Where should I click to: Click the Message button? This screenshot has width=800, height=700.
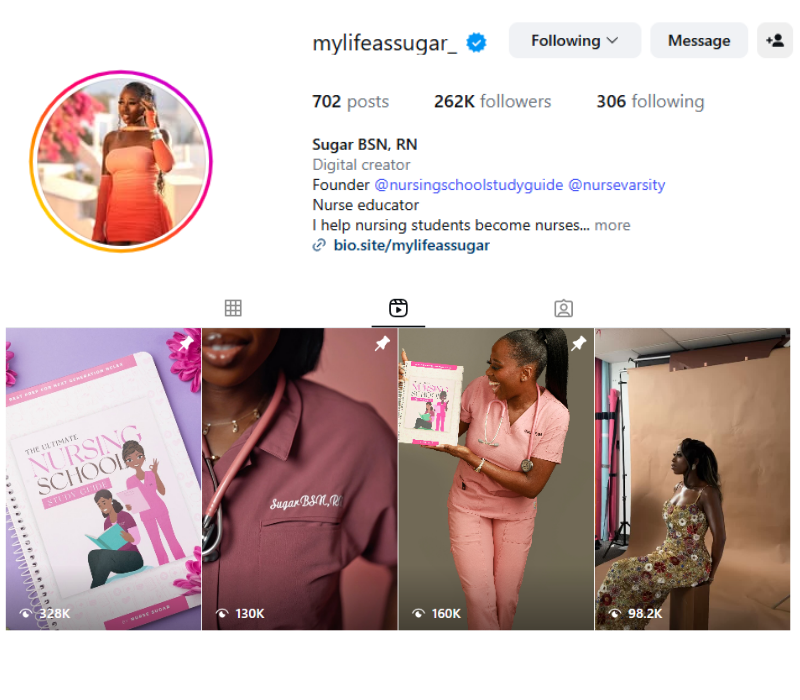pos(699,40)
